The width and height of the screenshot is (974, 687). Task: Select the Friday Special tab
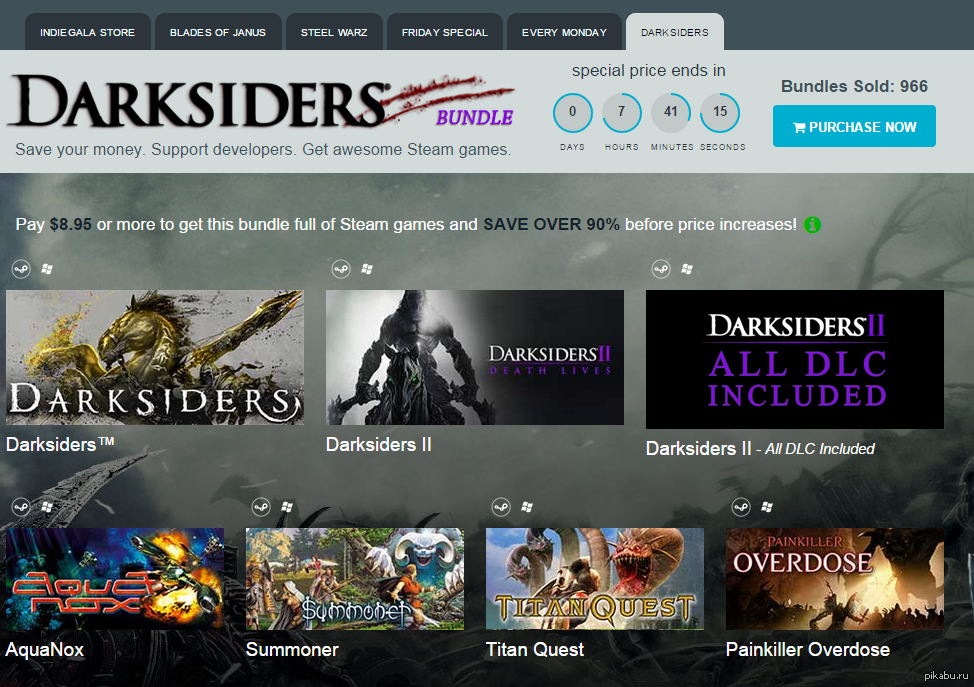(x=444, y=32)
